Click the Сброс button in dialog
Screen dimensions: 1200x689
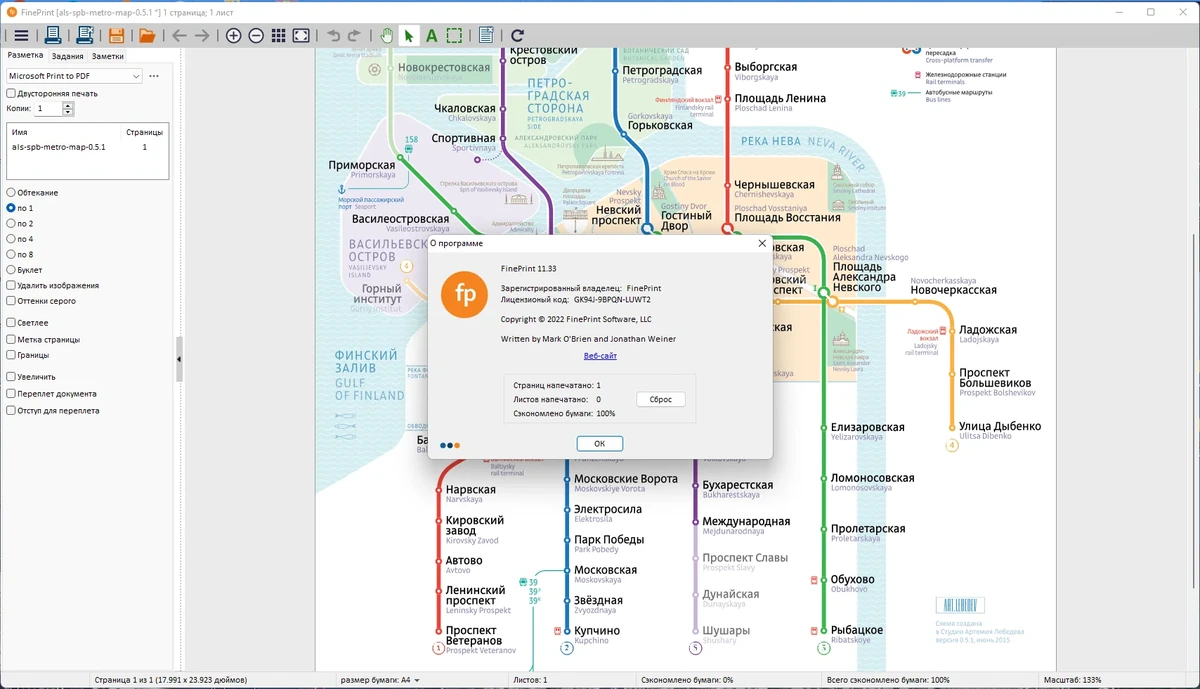[661, 399]
